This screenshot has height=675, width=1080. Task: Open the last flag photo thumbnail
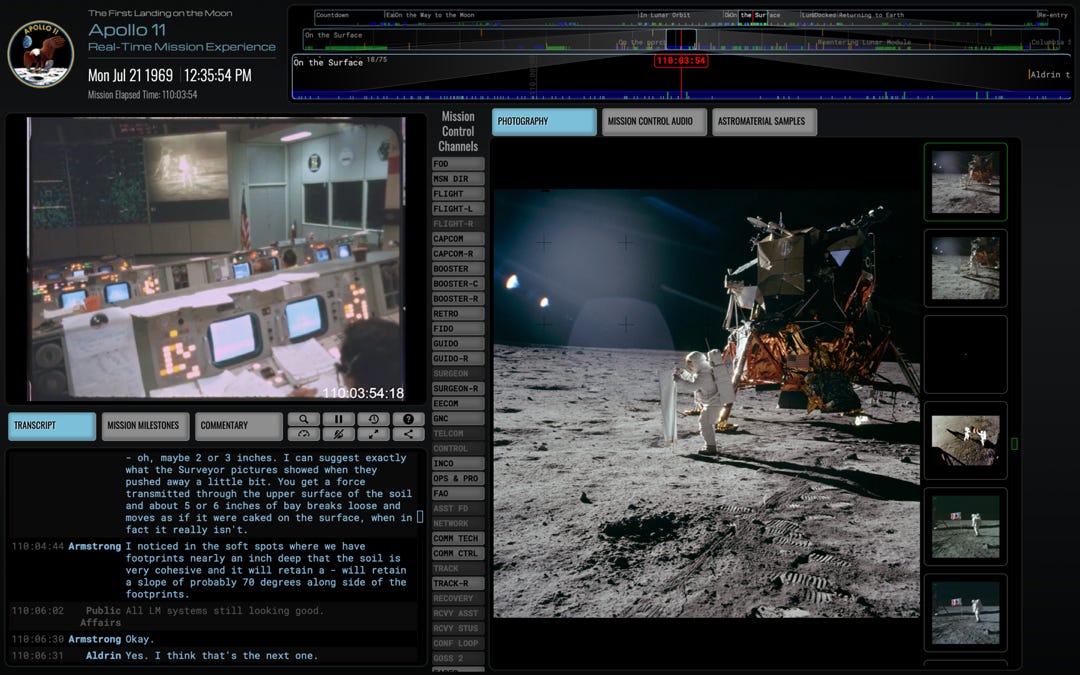965,612
